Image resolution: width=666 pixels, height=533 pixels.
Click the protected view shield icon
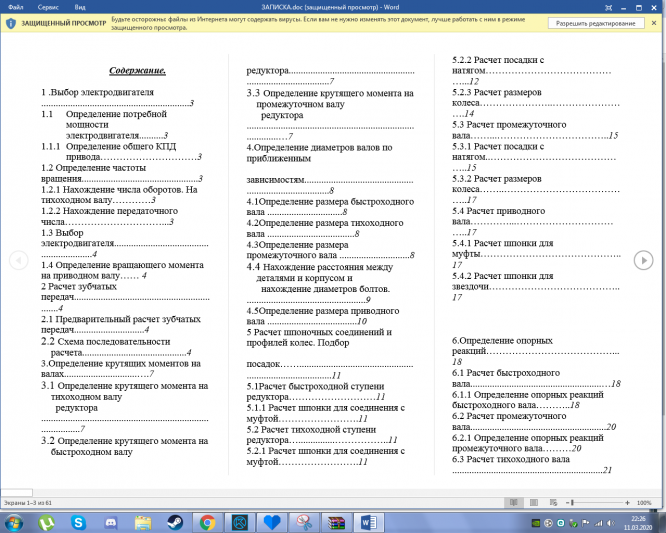pyautogui.click(x=11, y=24)
